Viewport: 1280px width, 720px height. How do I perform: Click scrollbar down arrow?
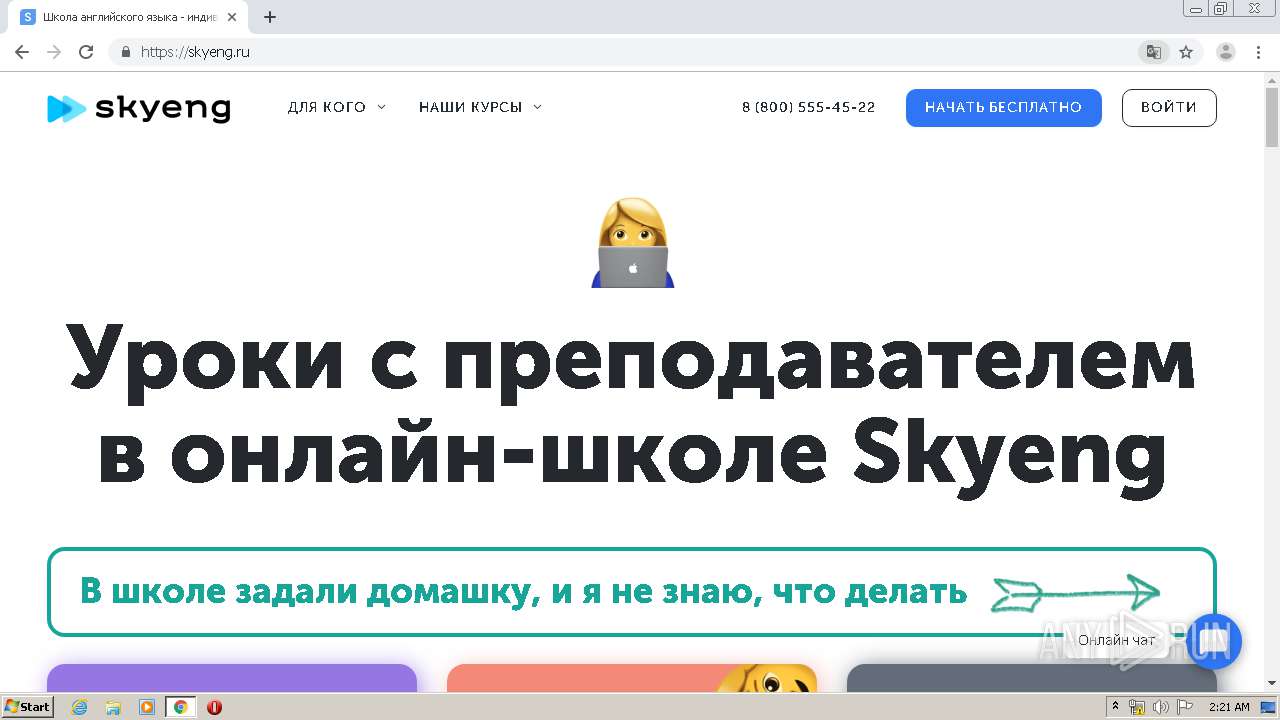tap(1272, 683)
